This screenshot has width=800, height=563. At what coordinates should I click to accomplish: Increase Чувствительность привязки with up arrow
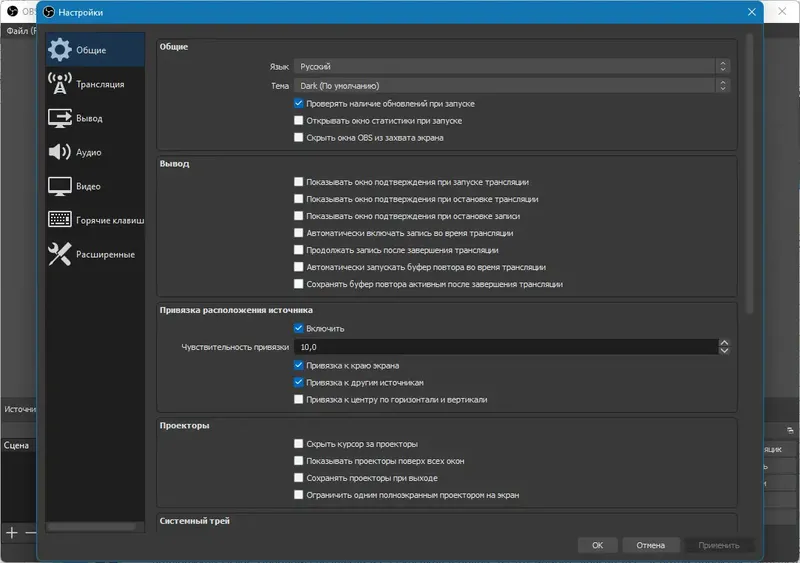click(x=724, y=343)
